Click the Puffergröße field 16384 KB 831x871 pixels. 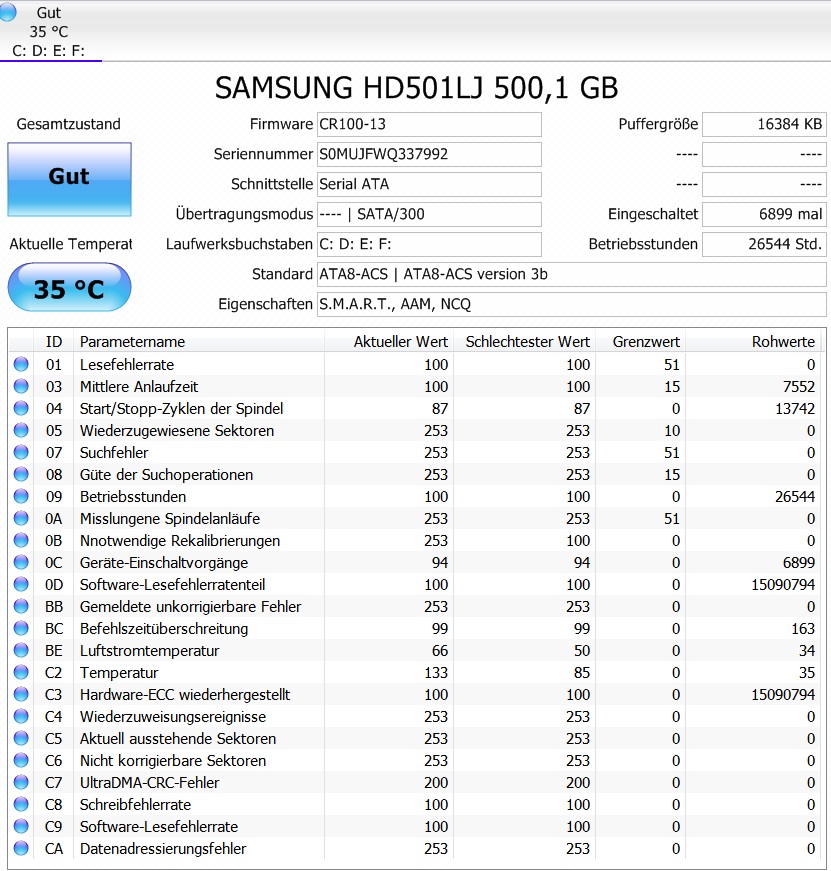(764, 124)
